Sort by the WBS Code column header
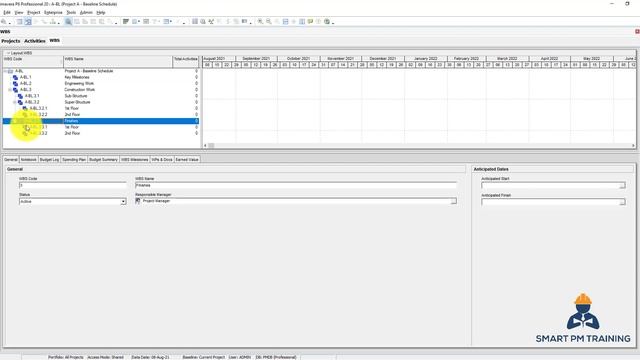This screenshot has width=640, height=360. point(33,62)
